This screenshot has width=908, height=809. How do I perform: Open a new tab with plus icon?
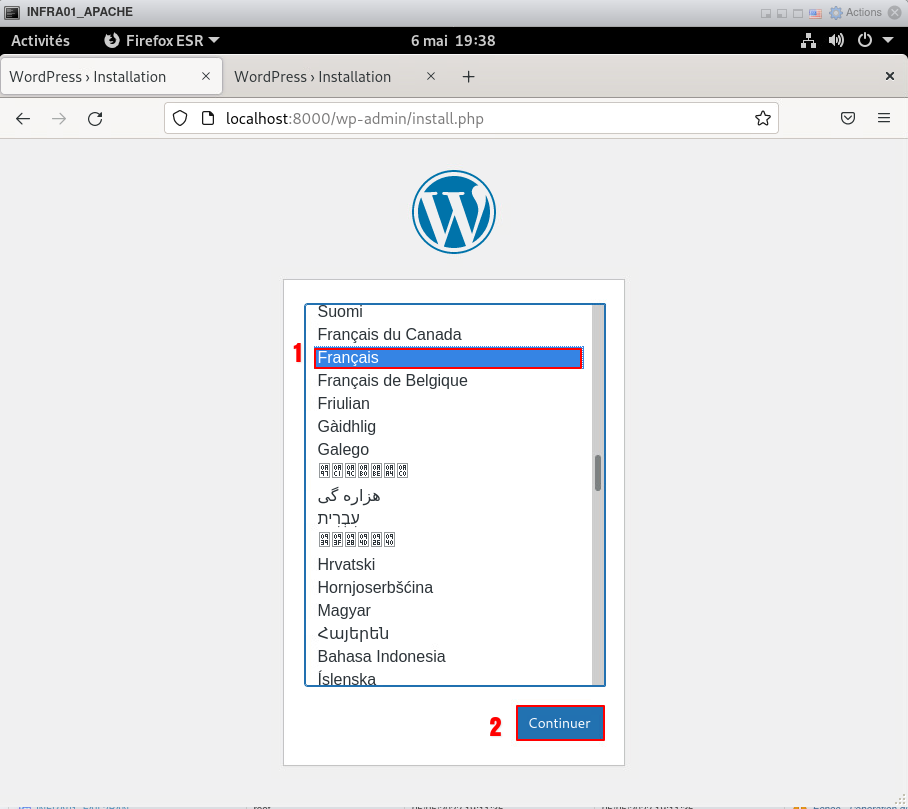click(x=468, y=77)
